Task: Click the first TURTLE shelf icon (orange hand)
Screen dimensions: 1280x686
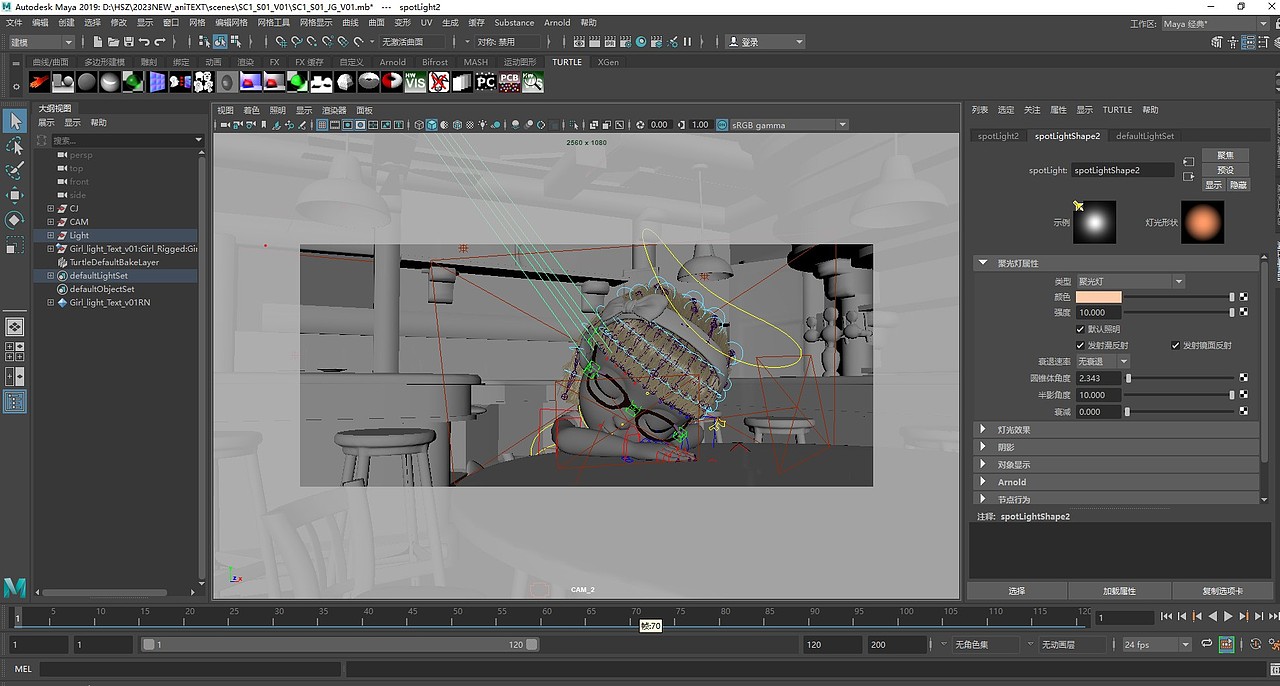Action: [x=40, y=82]
